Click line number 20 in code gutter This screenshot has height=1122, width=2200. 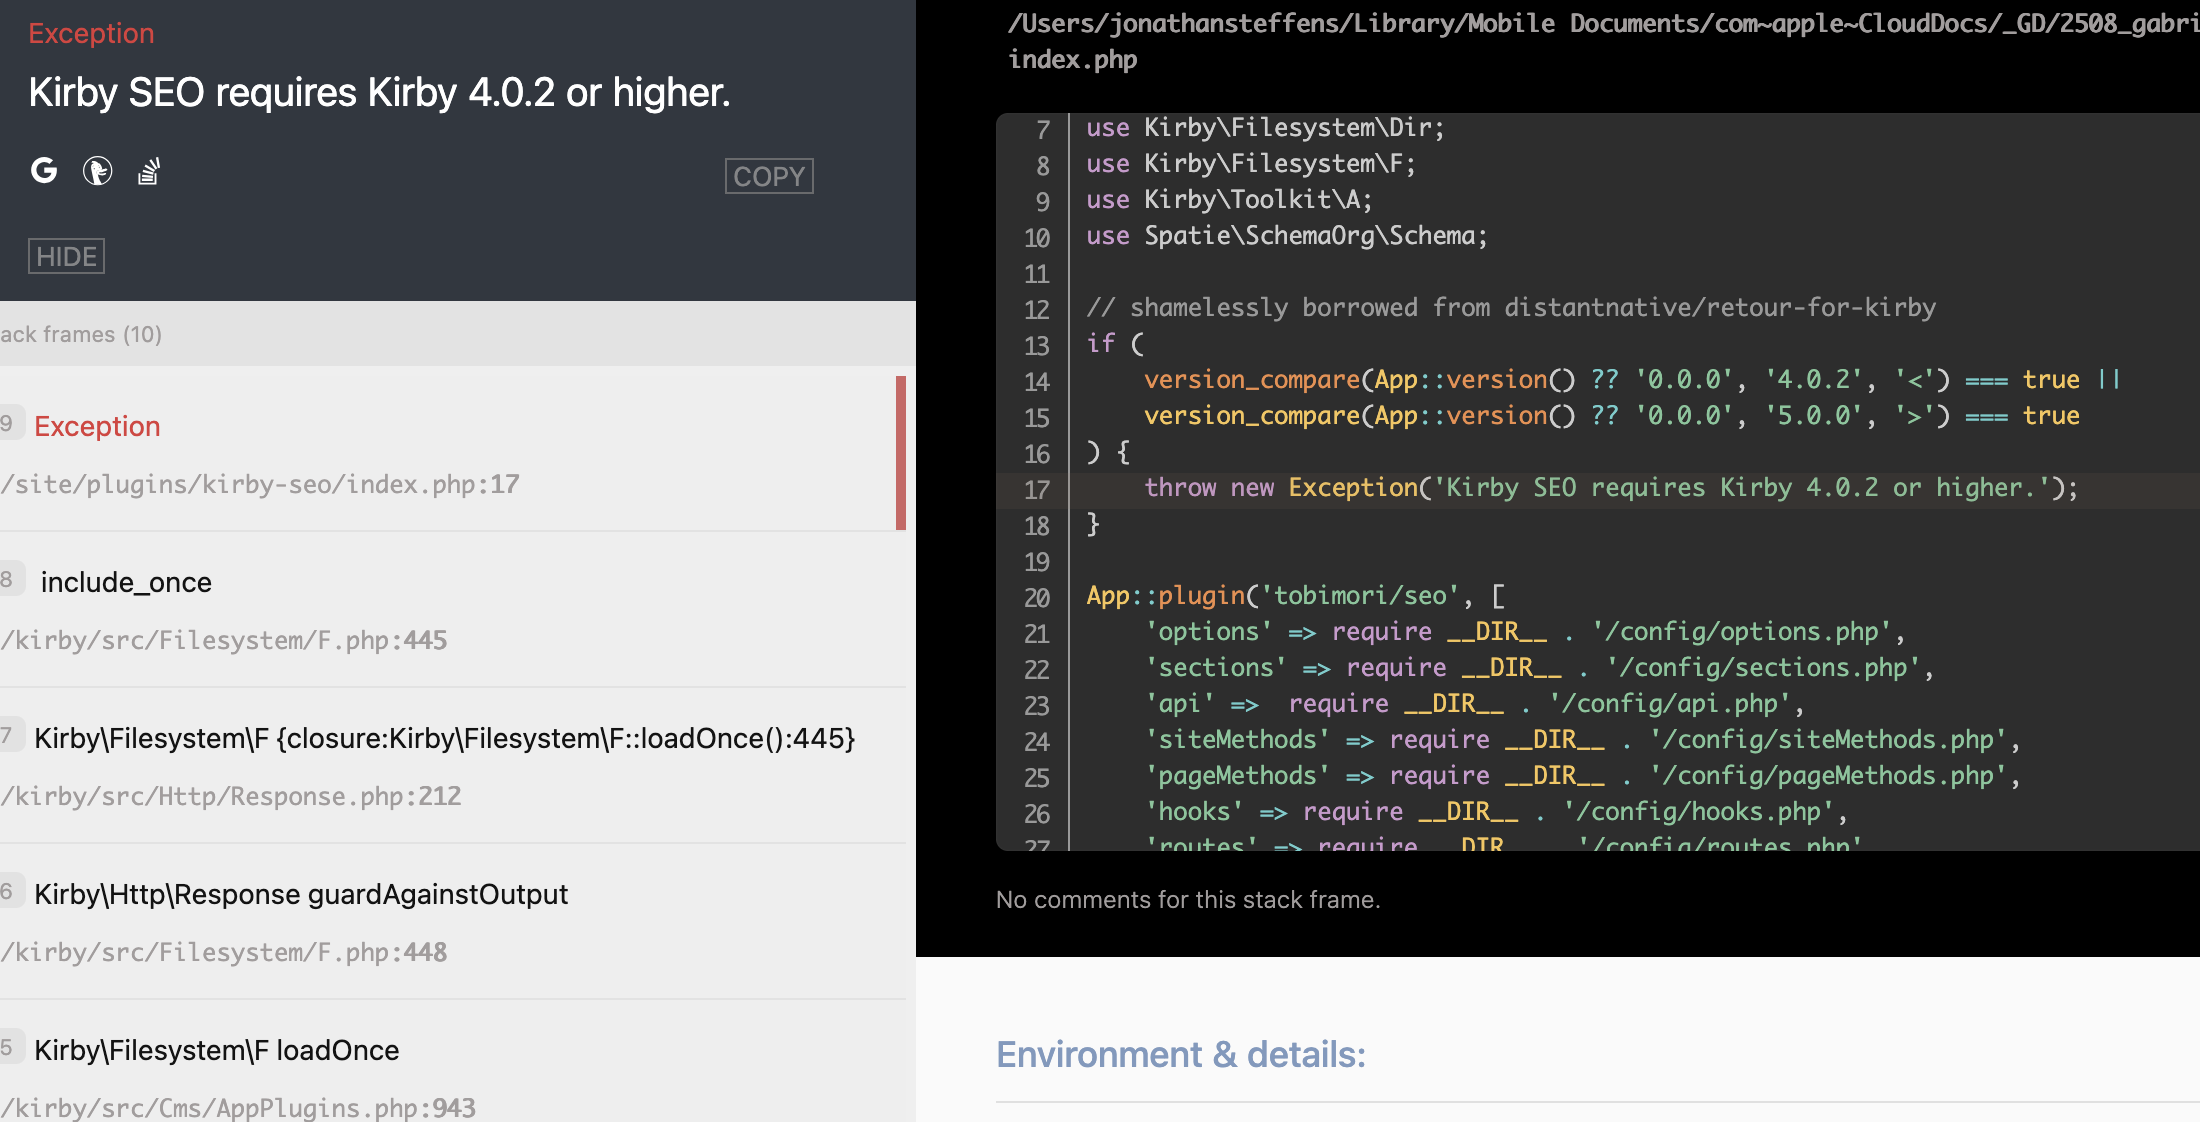coord(1037,598)
